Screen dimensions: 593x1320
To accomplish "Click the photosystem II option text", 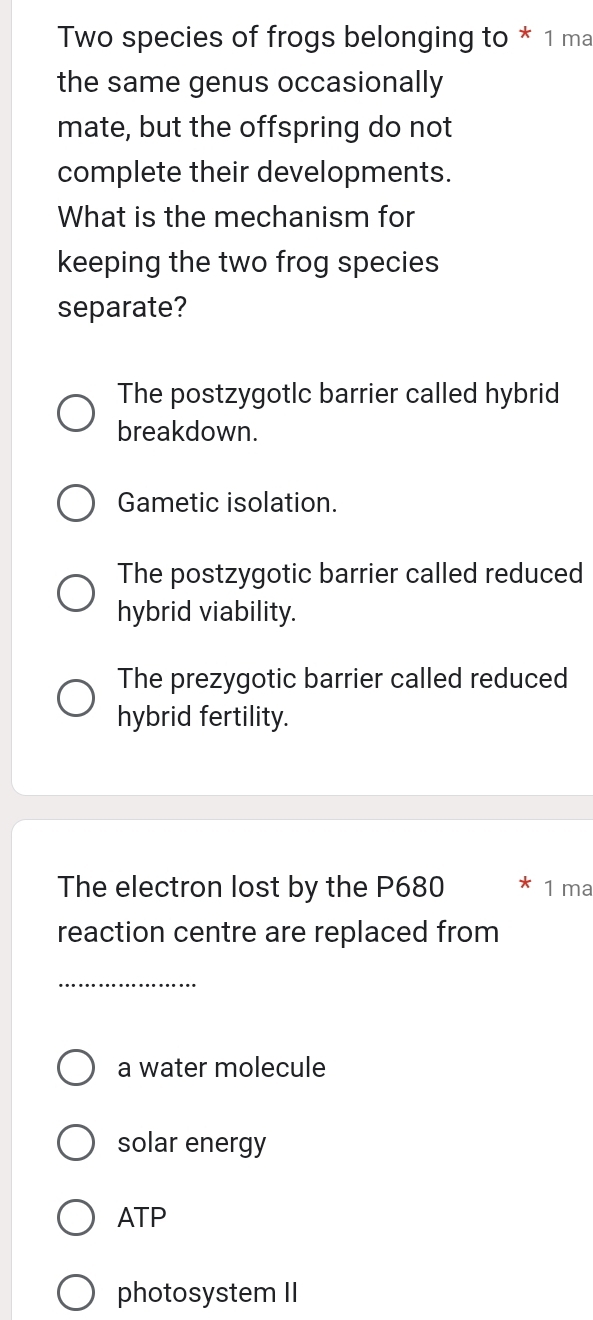I will coord(206,1292).
